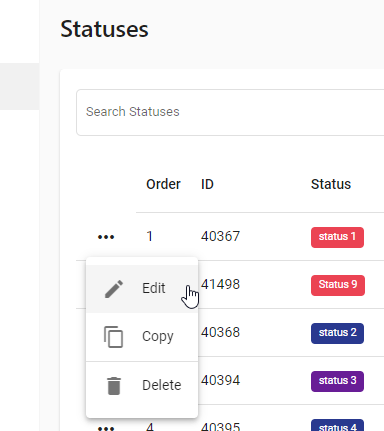Sort by the Status column header

[x=331, y=184]
